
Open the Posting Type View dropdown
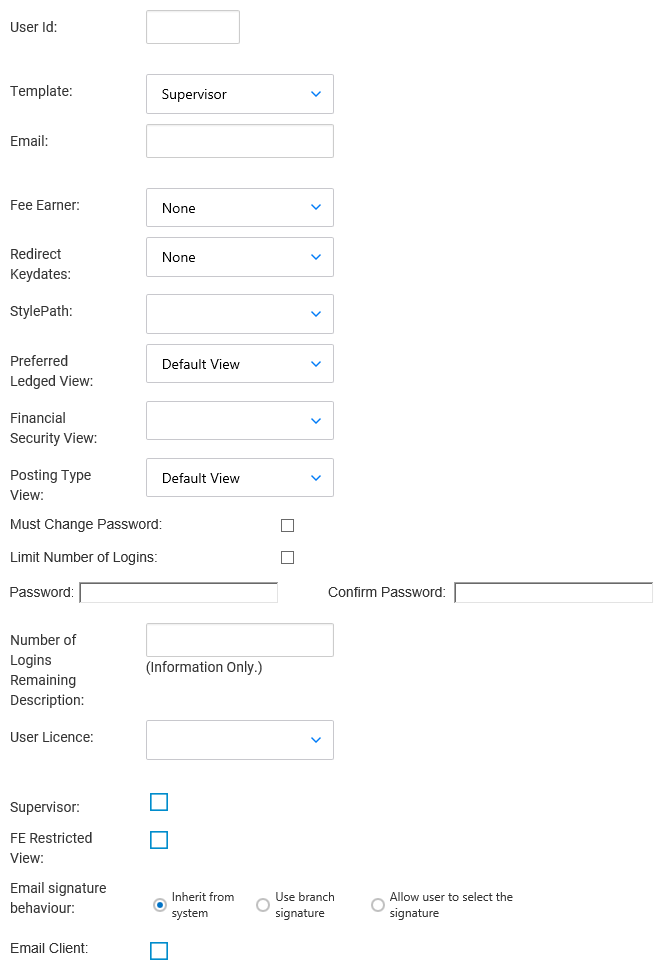point(240,478)
